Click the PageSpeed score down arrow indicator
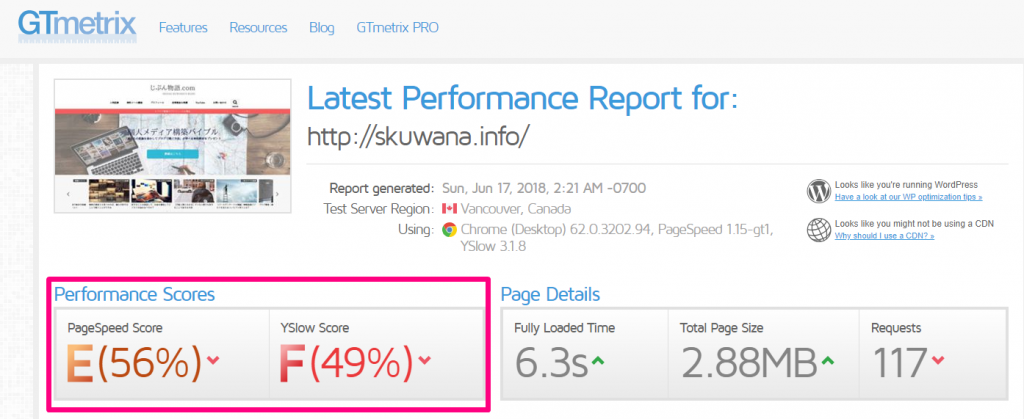 [x=213, y=360]
